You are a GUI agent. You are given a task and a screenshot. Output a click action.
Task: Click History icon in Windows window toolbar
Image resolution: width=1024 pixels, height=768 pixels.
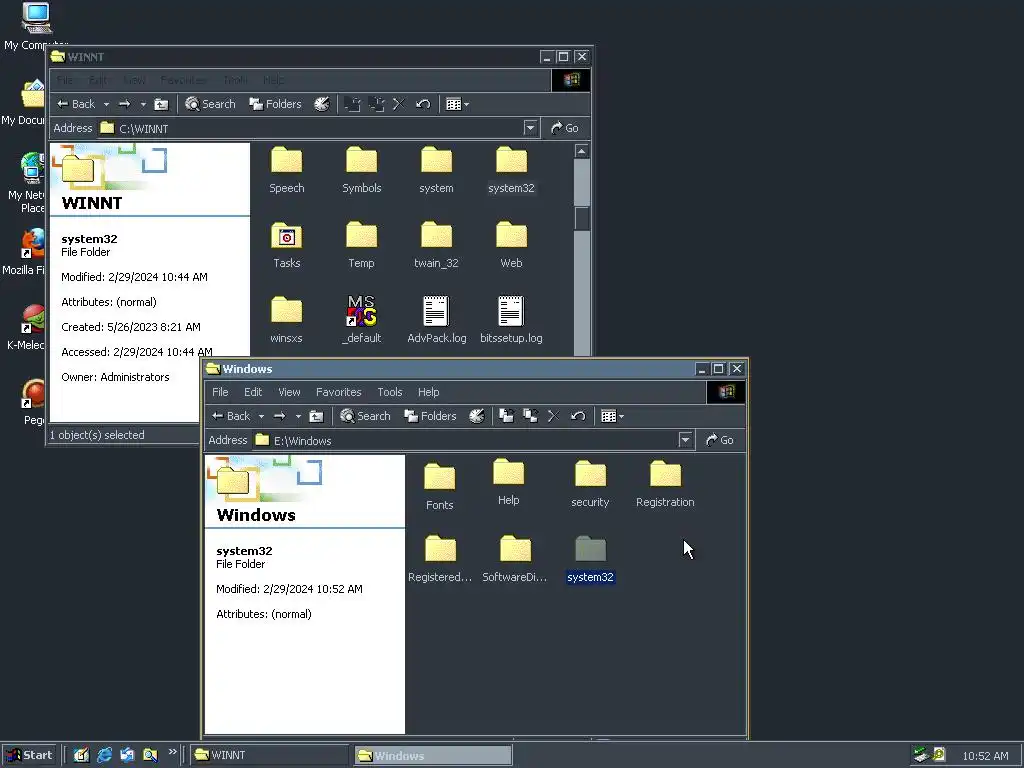pos(477,416)
